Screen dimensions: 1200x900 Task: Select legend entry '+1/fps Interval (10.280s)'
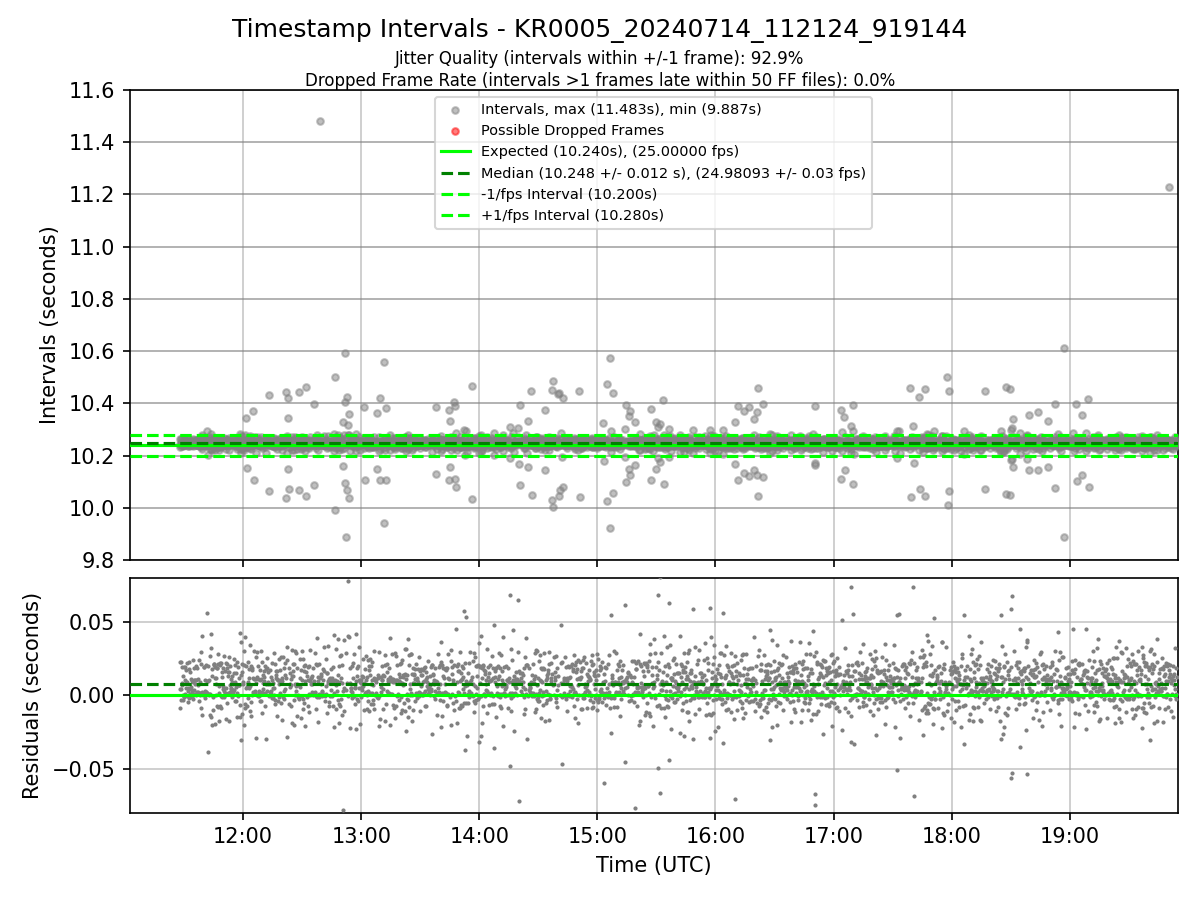[572, 215]
